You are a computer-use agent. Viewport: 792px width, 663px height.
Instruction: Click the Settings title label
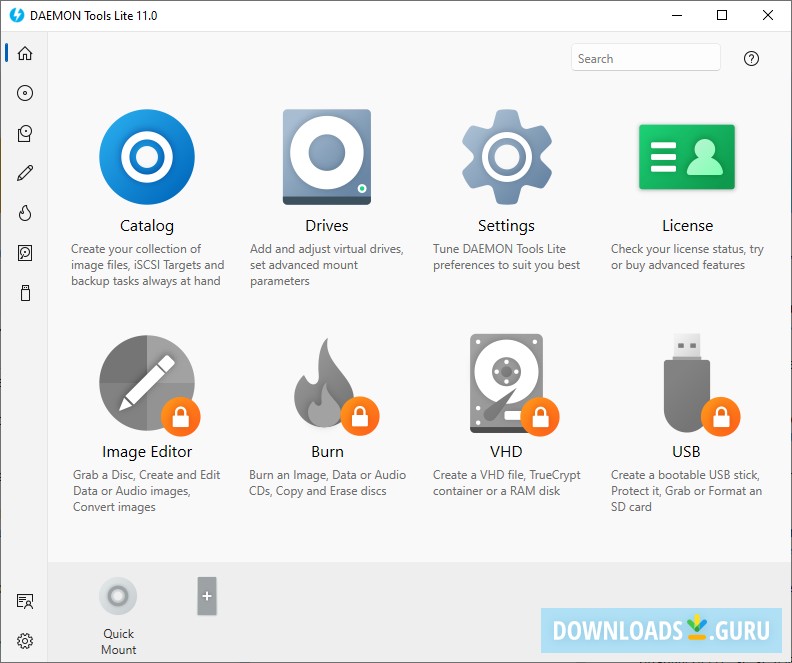[506, 226]
